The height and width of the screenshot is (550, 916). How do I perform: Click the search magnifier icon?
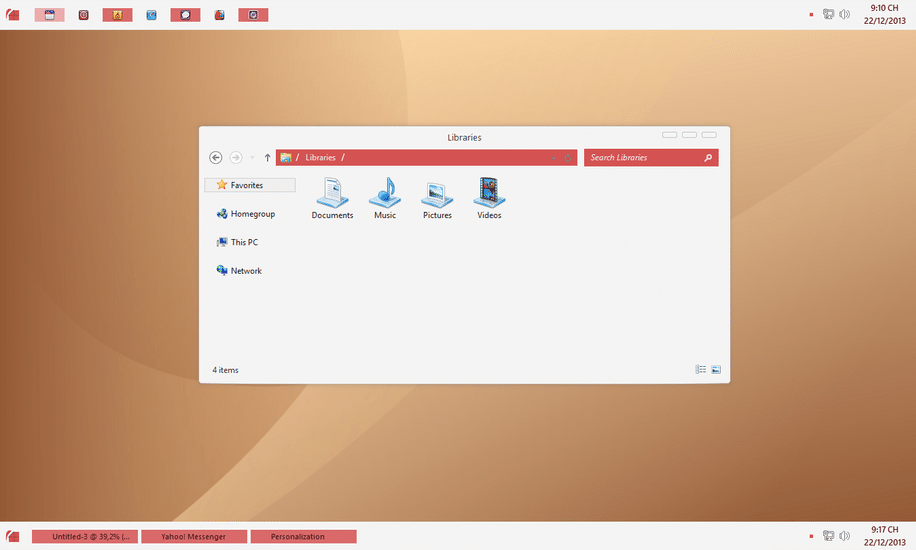708,158
